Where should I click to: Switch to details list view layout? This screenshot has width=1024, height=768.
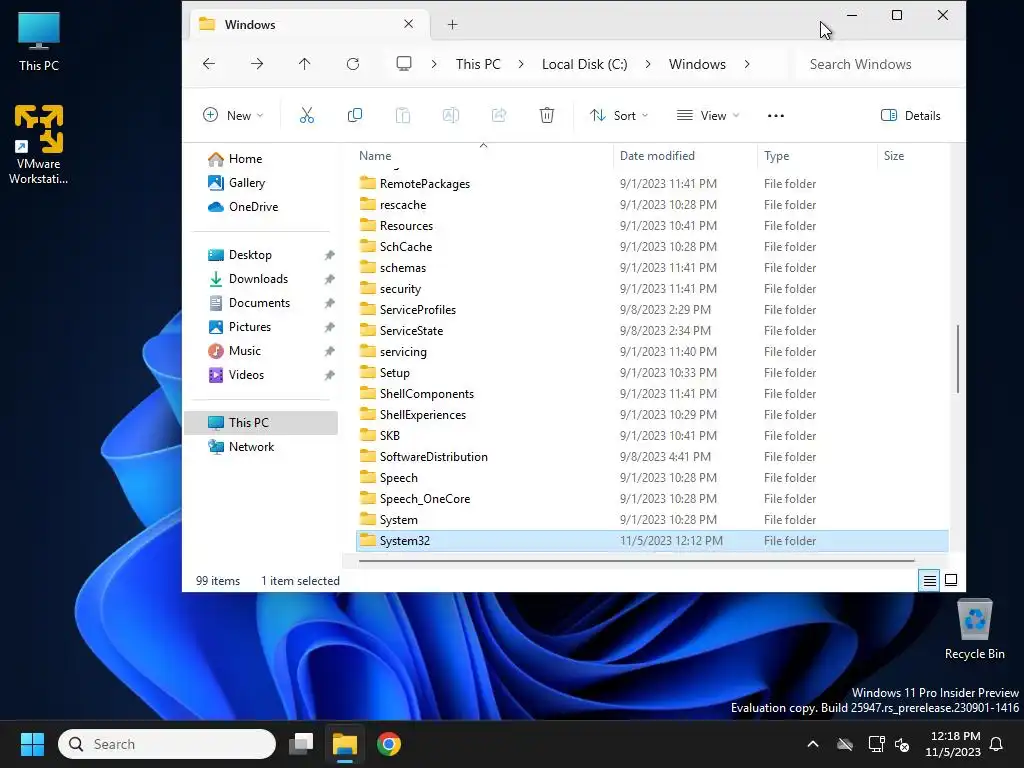[x=929, y=580]
